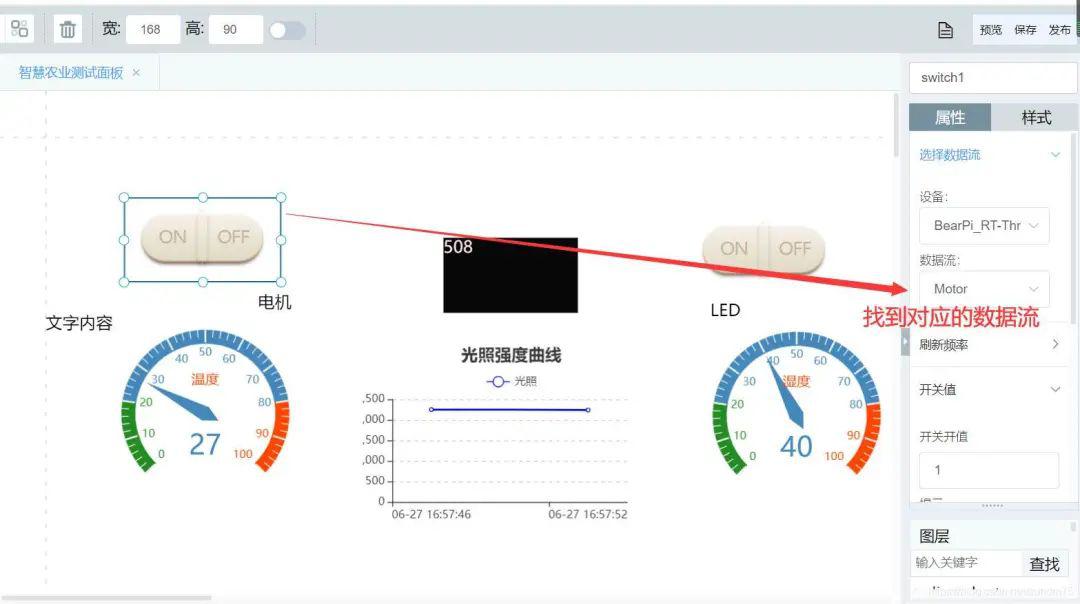Select the gauge showing 40
This screenshot has height=604, width=1080.
(x=796, y=404)
